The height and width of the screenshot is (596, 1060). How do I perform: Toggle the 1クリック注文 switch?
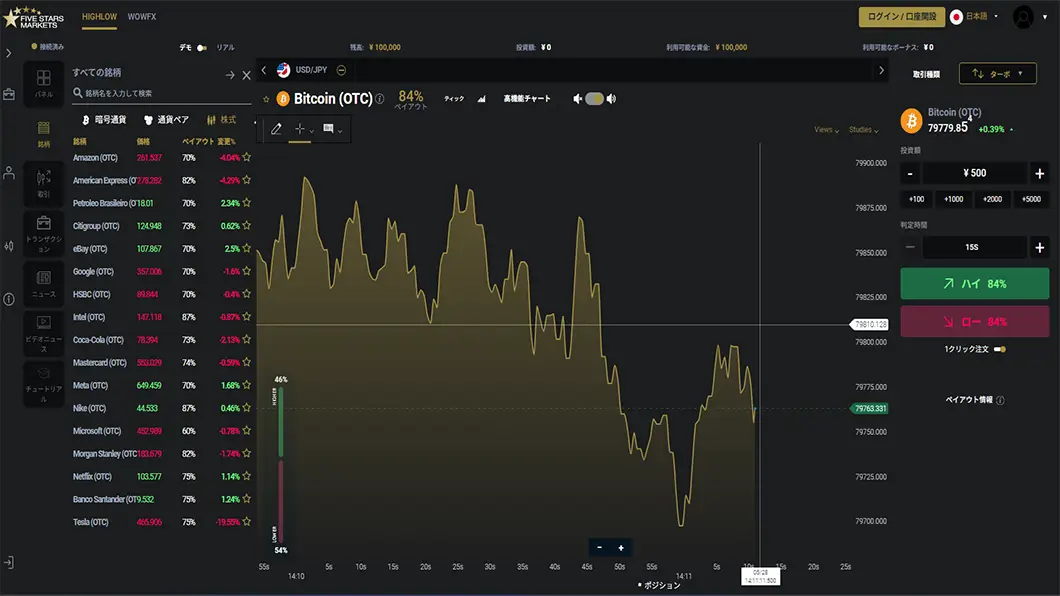click(1000, 349)
